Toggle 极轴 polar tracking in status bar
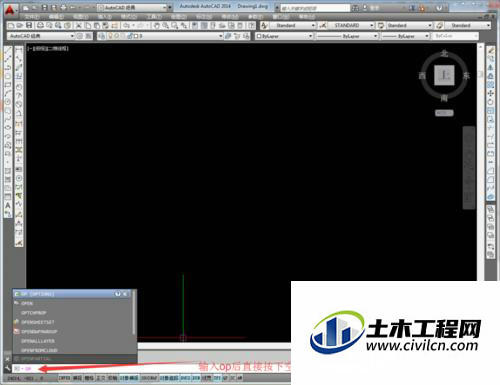This screenshot has width=500, height=385. pyautogui.click(x=112, y=378)
